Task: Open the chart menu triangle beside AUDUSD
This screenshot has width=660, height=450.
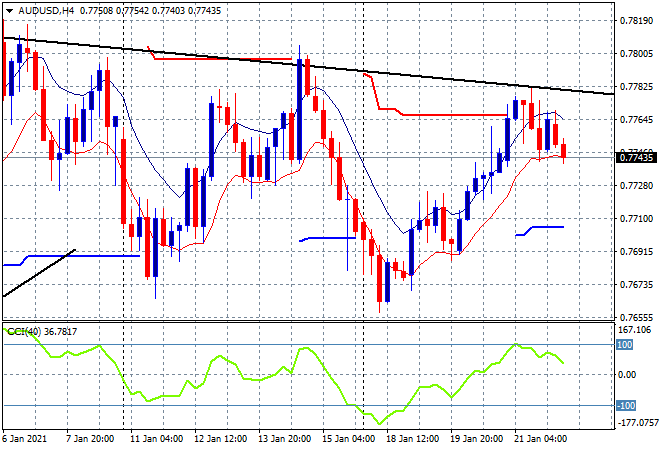Action: [x=9, y=11]
